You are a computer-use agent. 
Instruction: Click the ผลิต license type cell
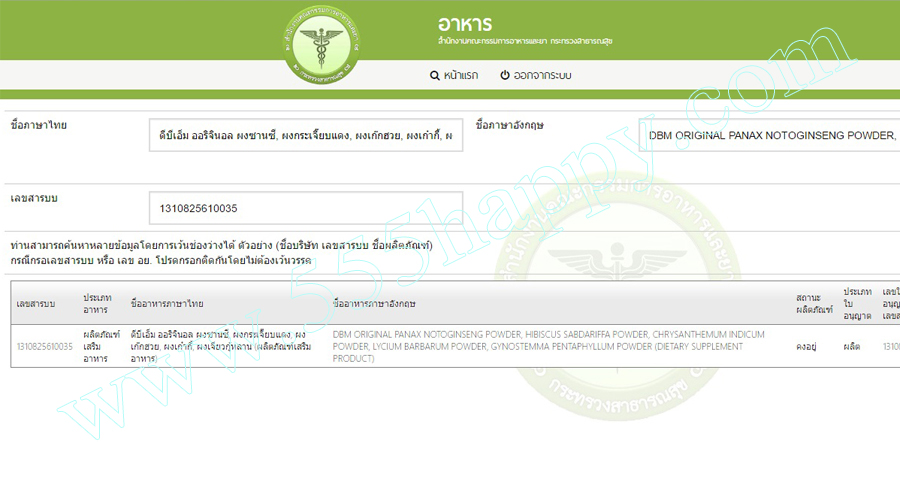click(x=851, y=347)
